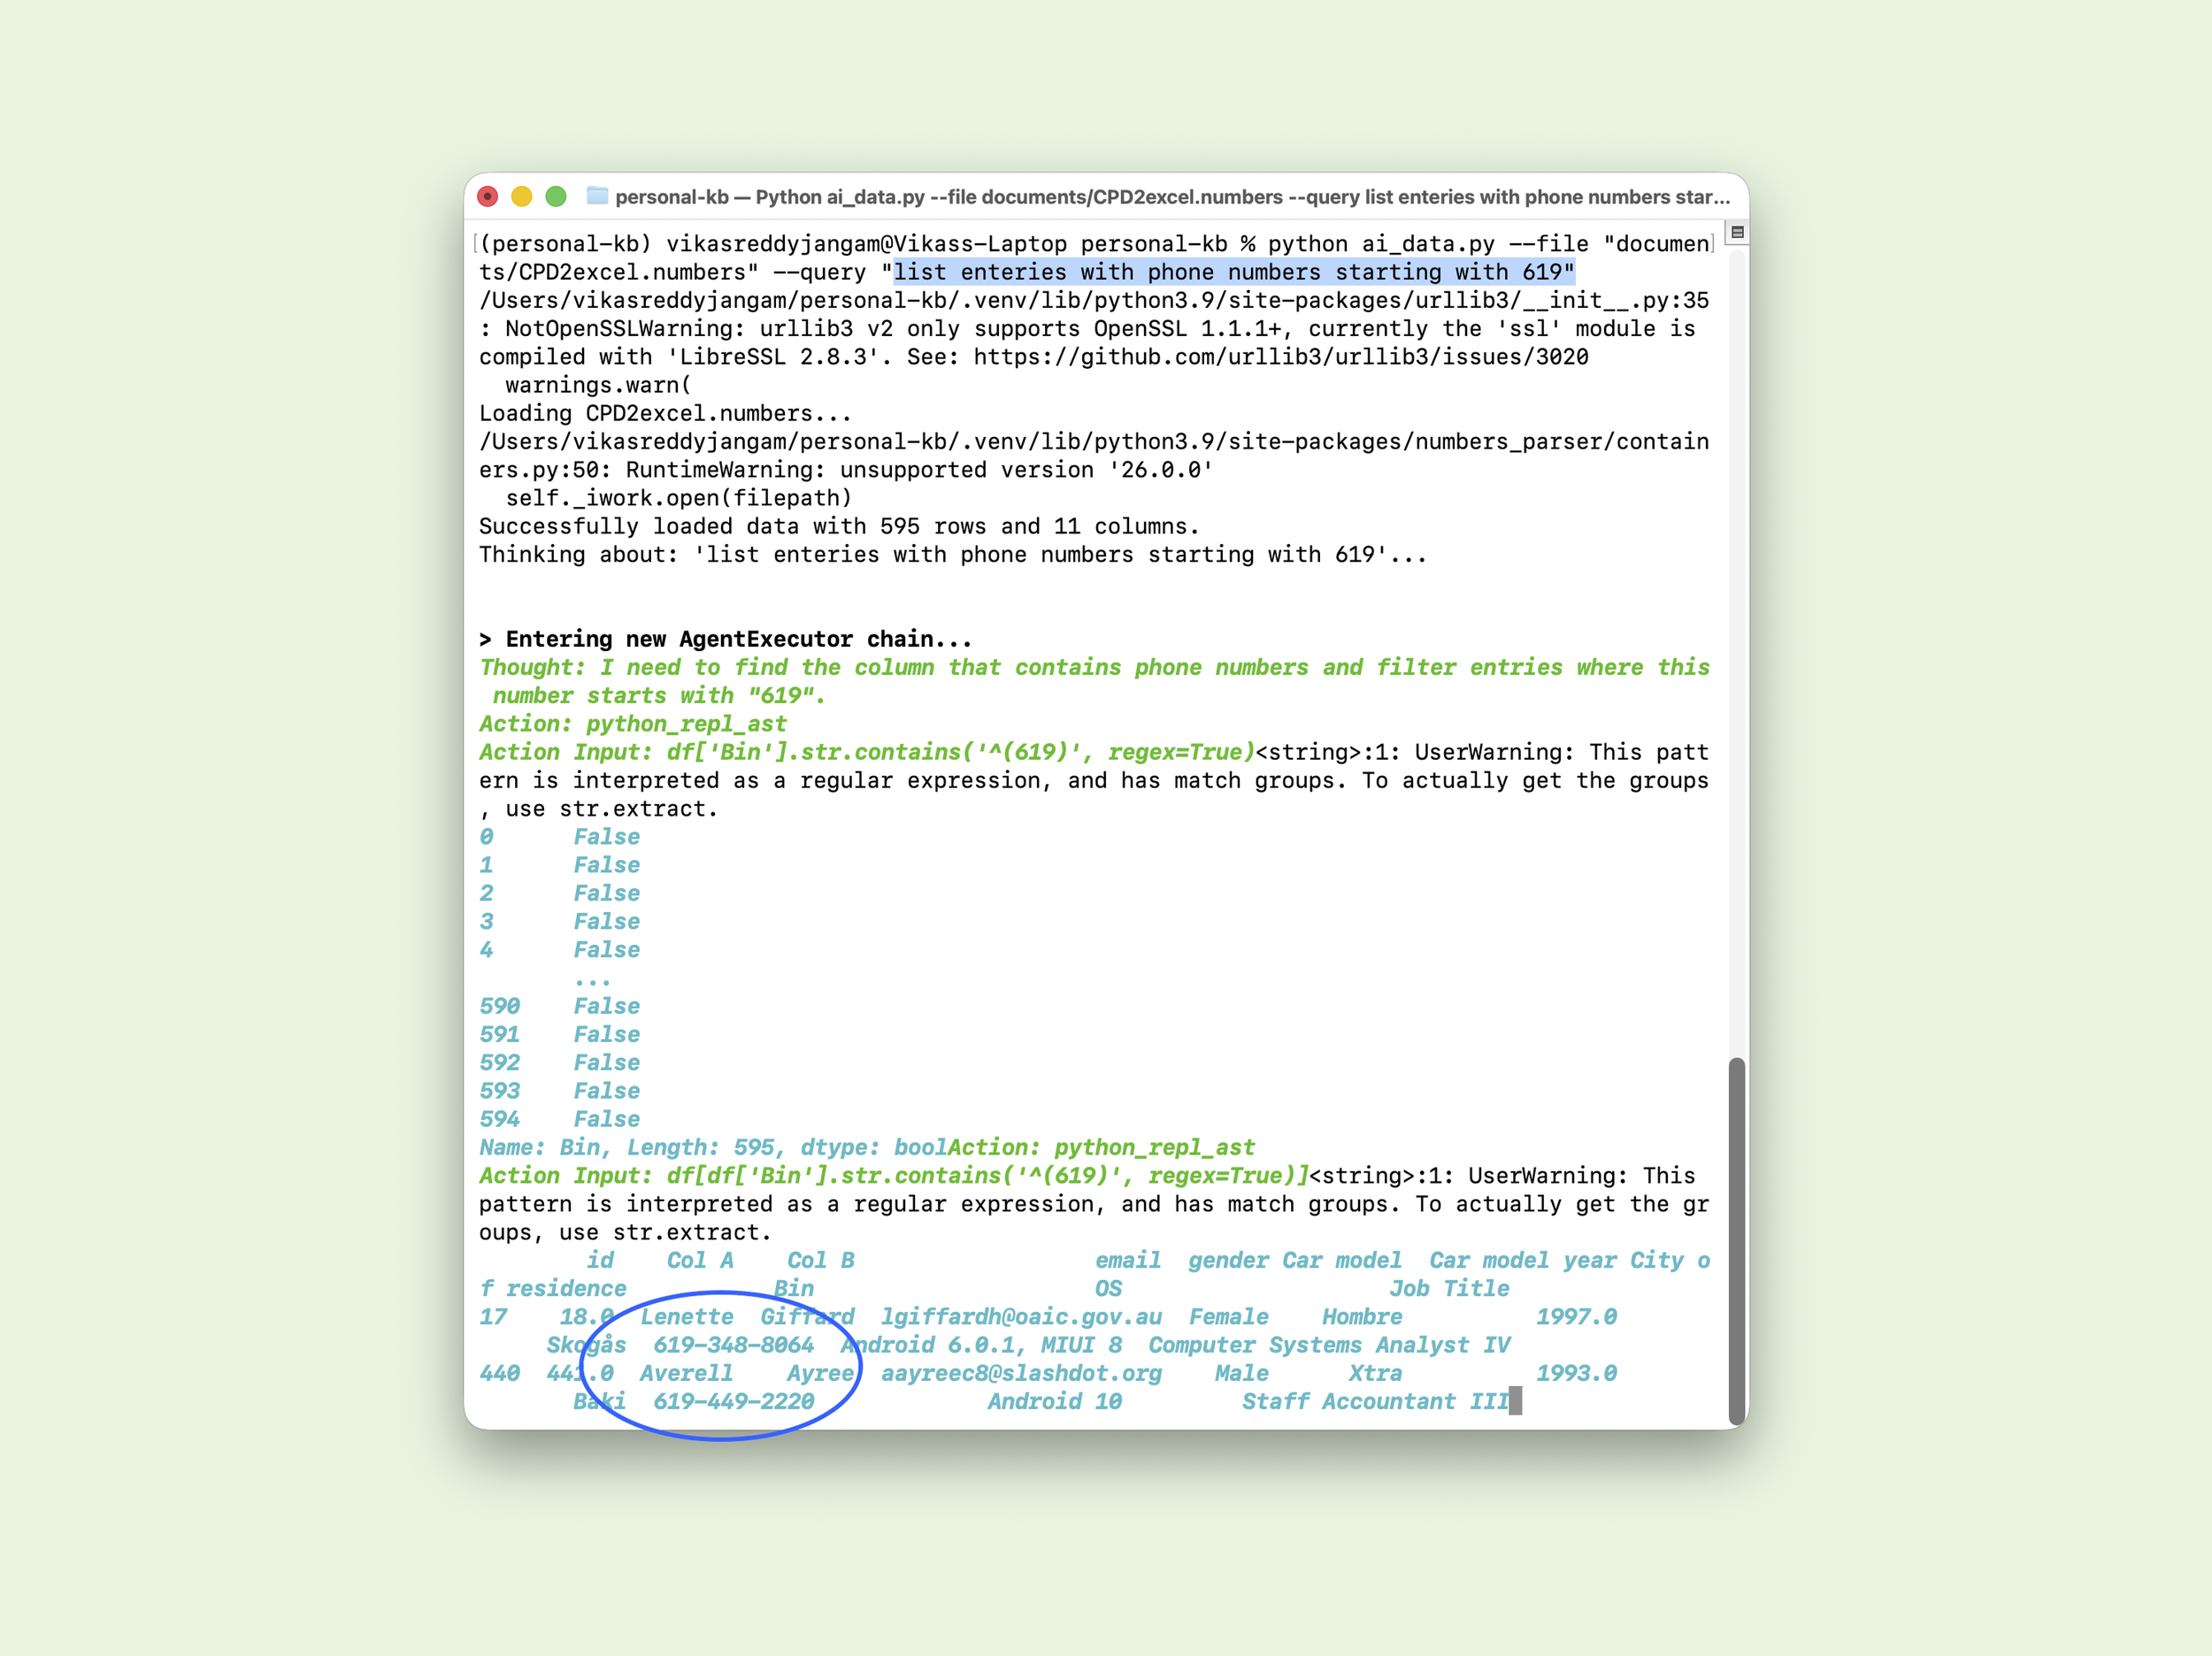Click the row 0 False output line
The width and height of the screenshot is (2212, 1656).
click(x=559, y=837)
